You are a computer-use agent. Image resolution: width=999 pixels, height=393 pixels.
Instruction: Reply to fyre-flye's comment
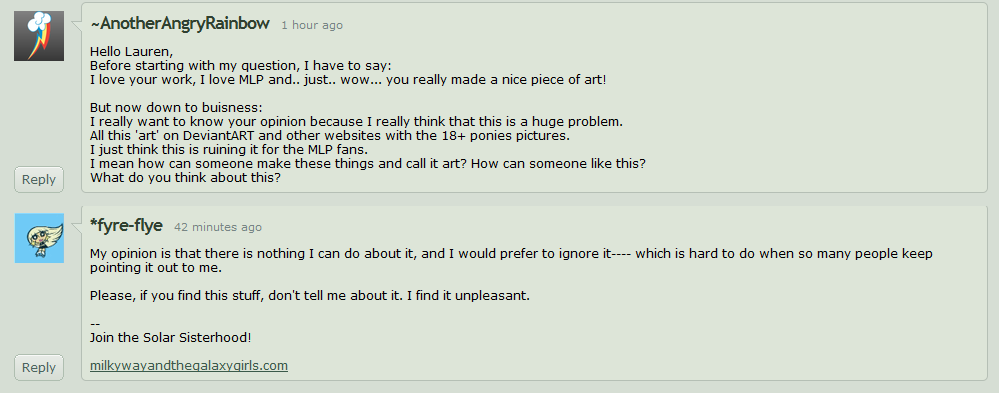(39, 368)
